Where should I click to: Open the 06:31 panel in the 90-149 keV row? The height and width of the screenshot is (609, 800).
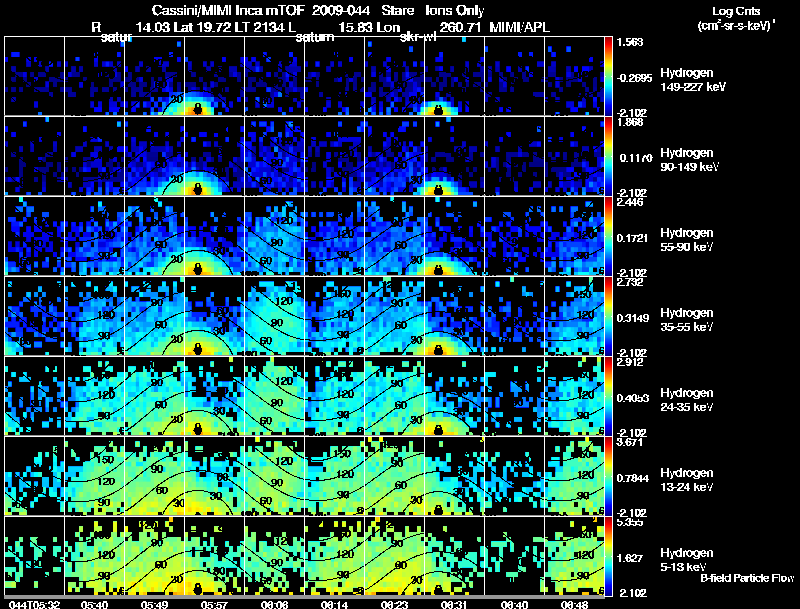click(x=454, y=156)
